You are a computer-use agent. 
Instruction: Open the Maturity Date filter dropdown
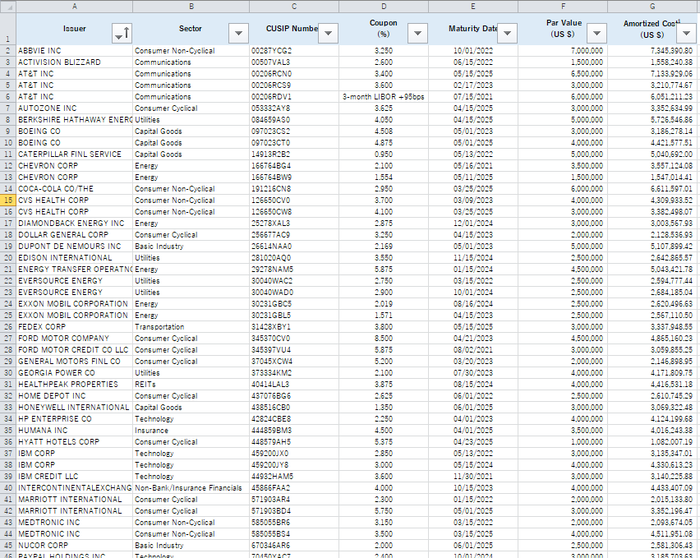507,33
